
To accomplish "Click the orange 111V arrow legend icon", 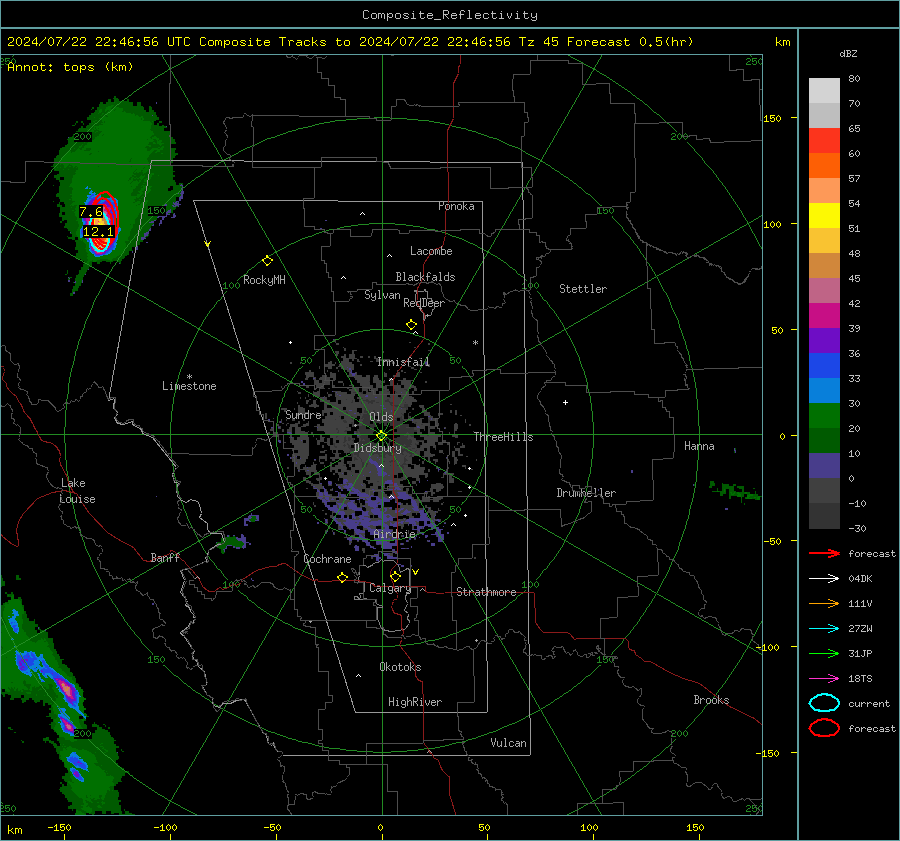I will tap(824, 603).
